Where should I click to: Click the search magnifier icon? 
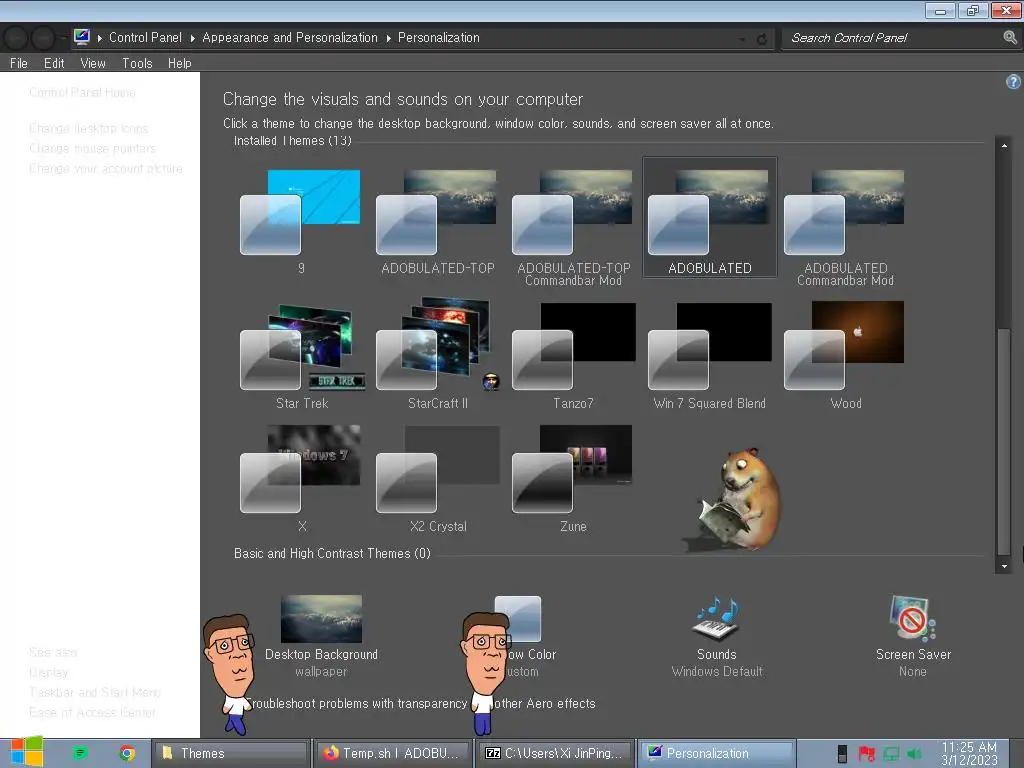1010,38
